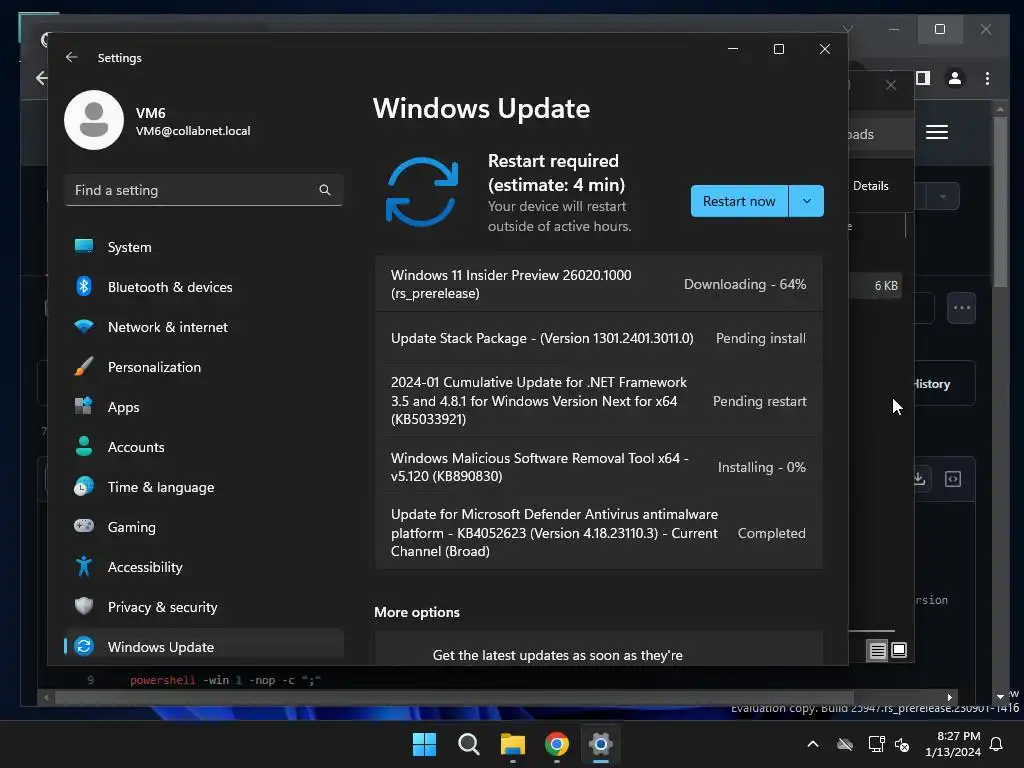Click the download icon in background page
The height and width of the screenshot is (768, 1024).
coord(919,479)
